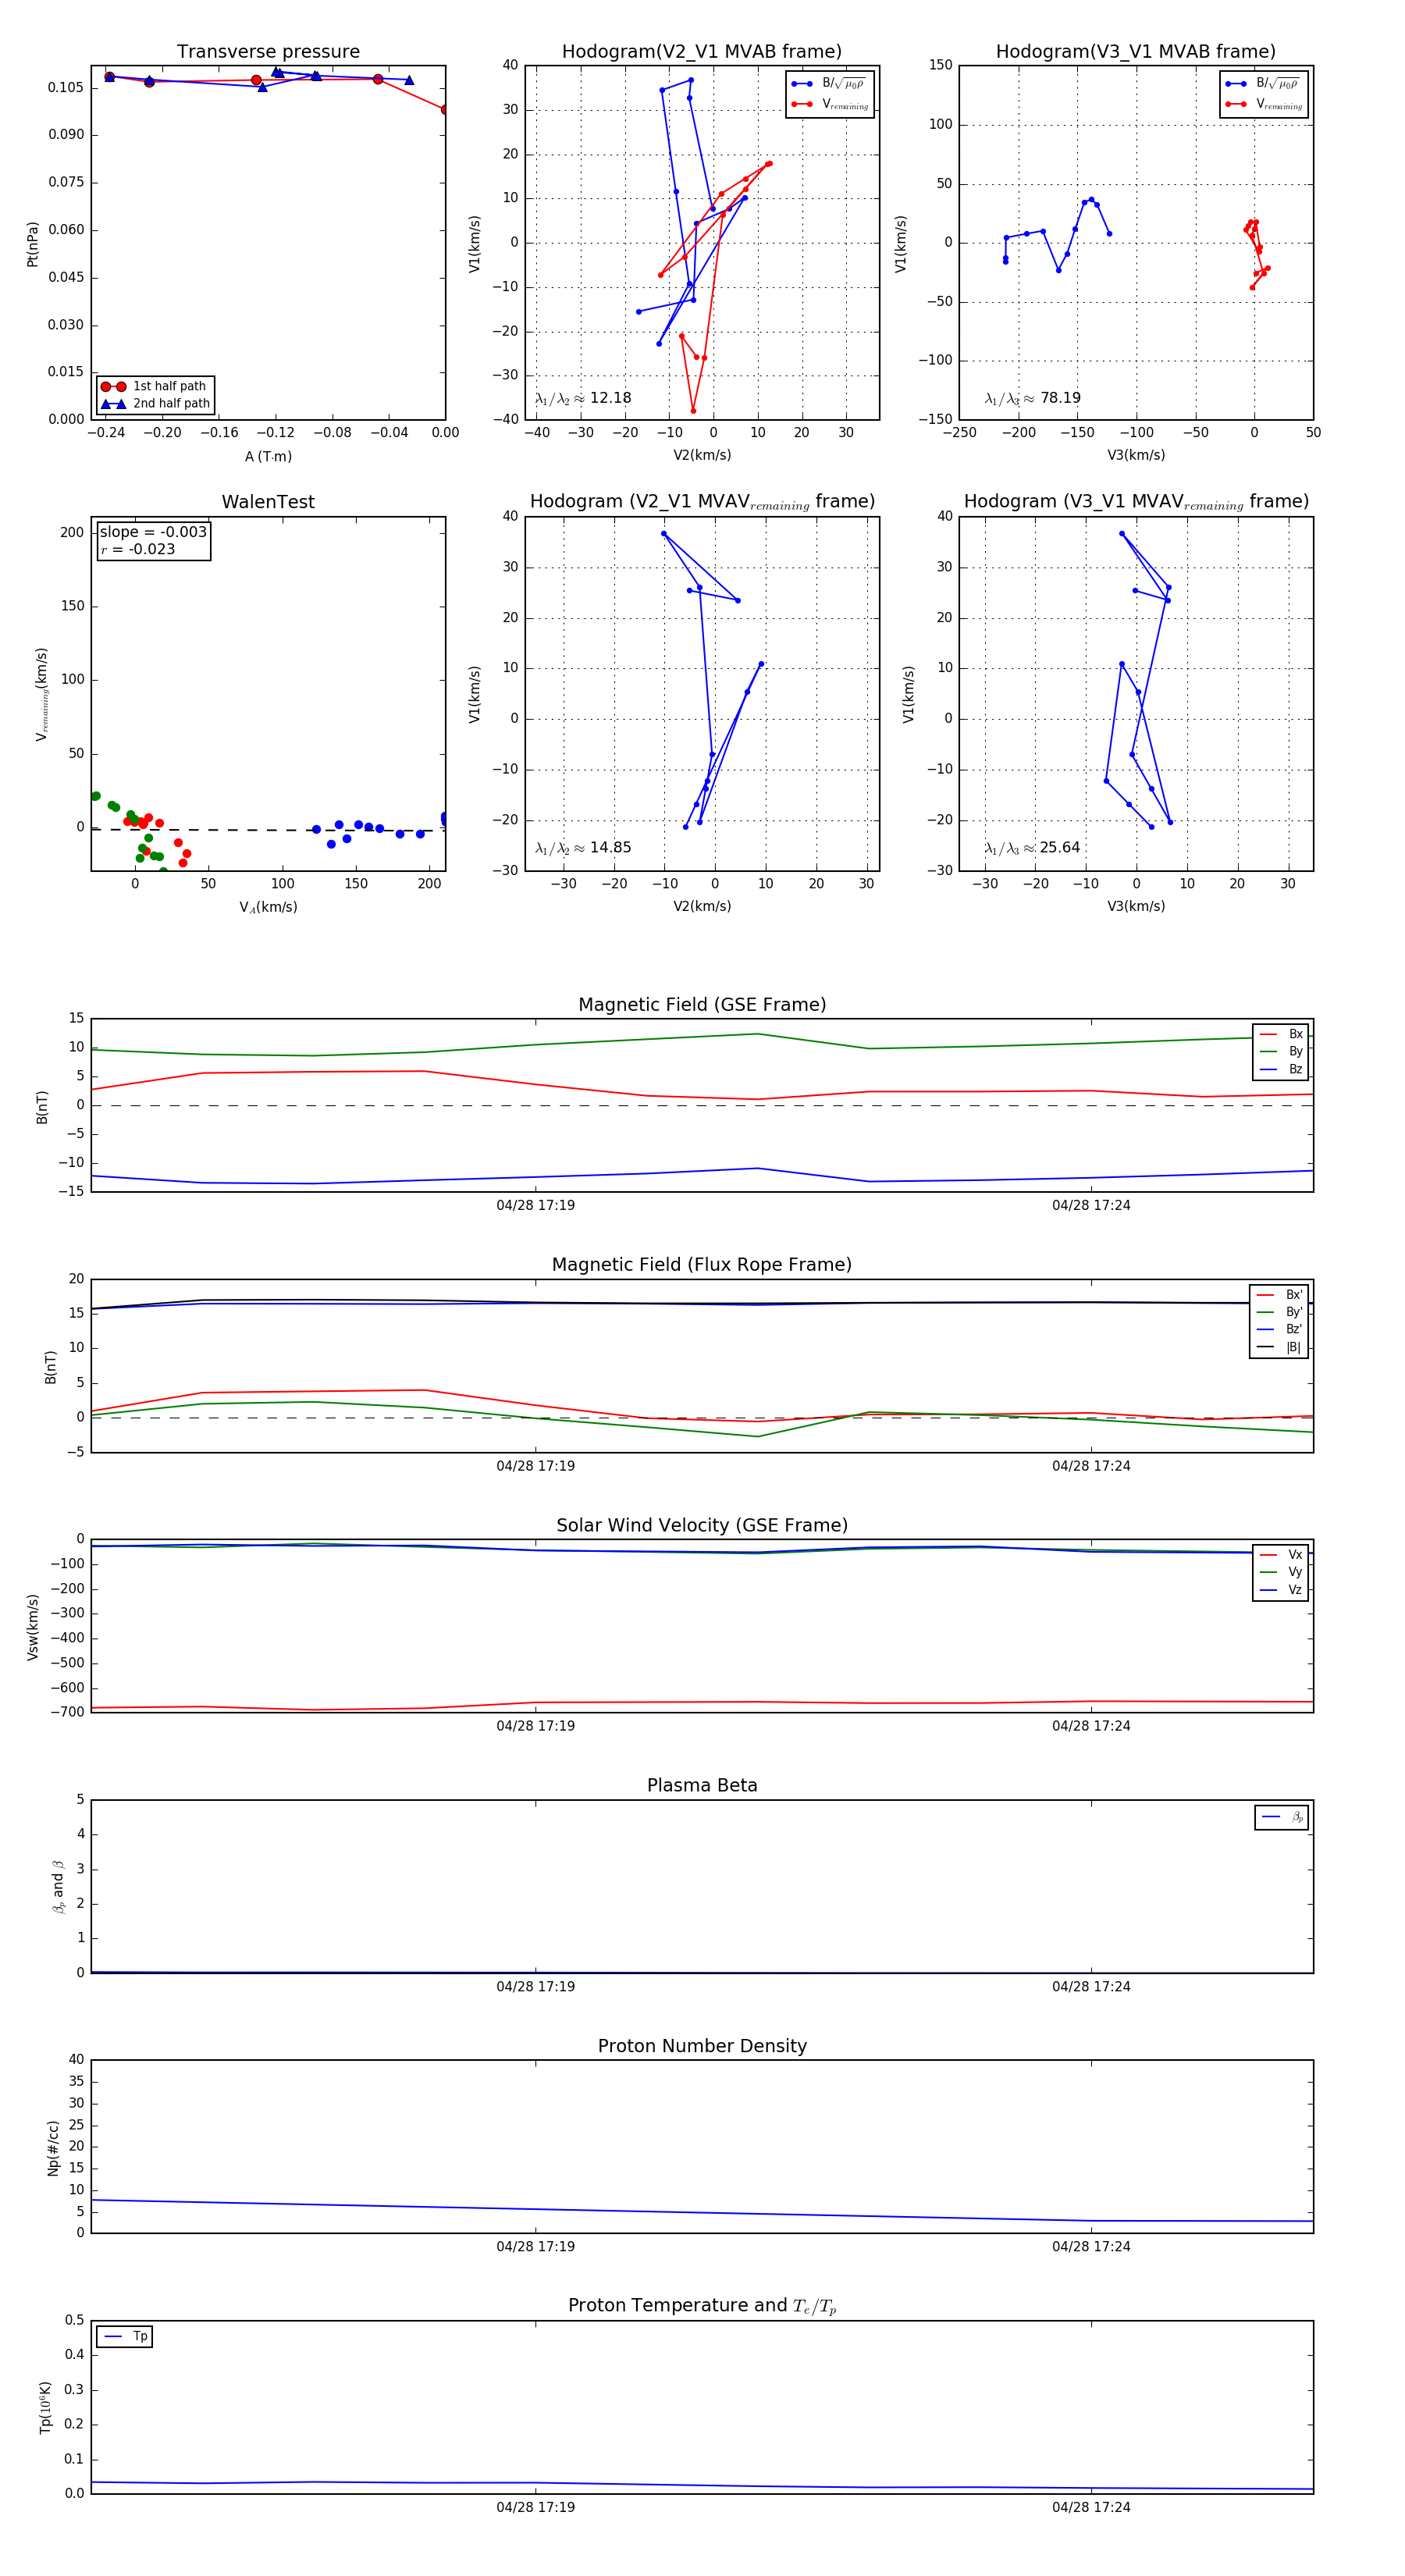1405x2576 pixels.
Task: Select the βp legend entry in Plasma Beta
Action: [1282, 1817]
